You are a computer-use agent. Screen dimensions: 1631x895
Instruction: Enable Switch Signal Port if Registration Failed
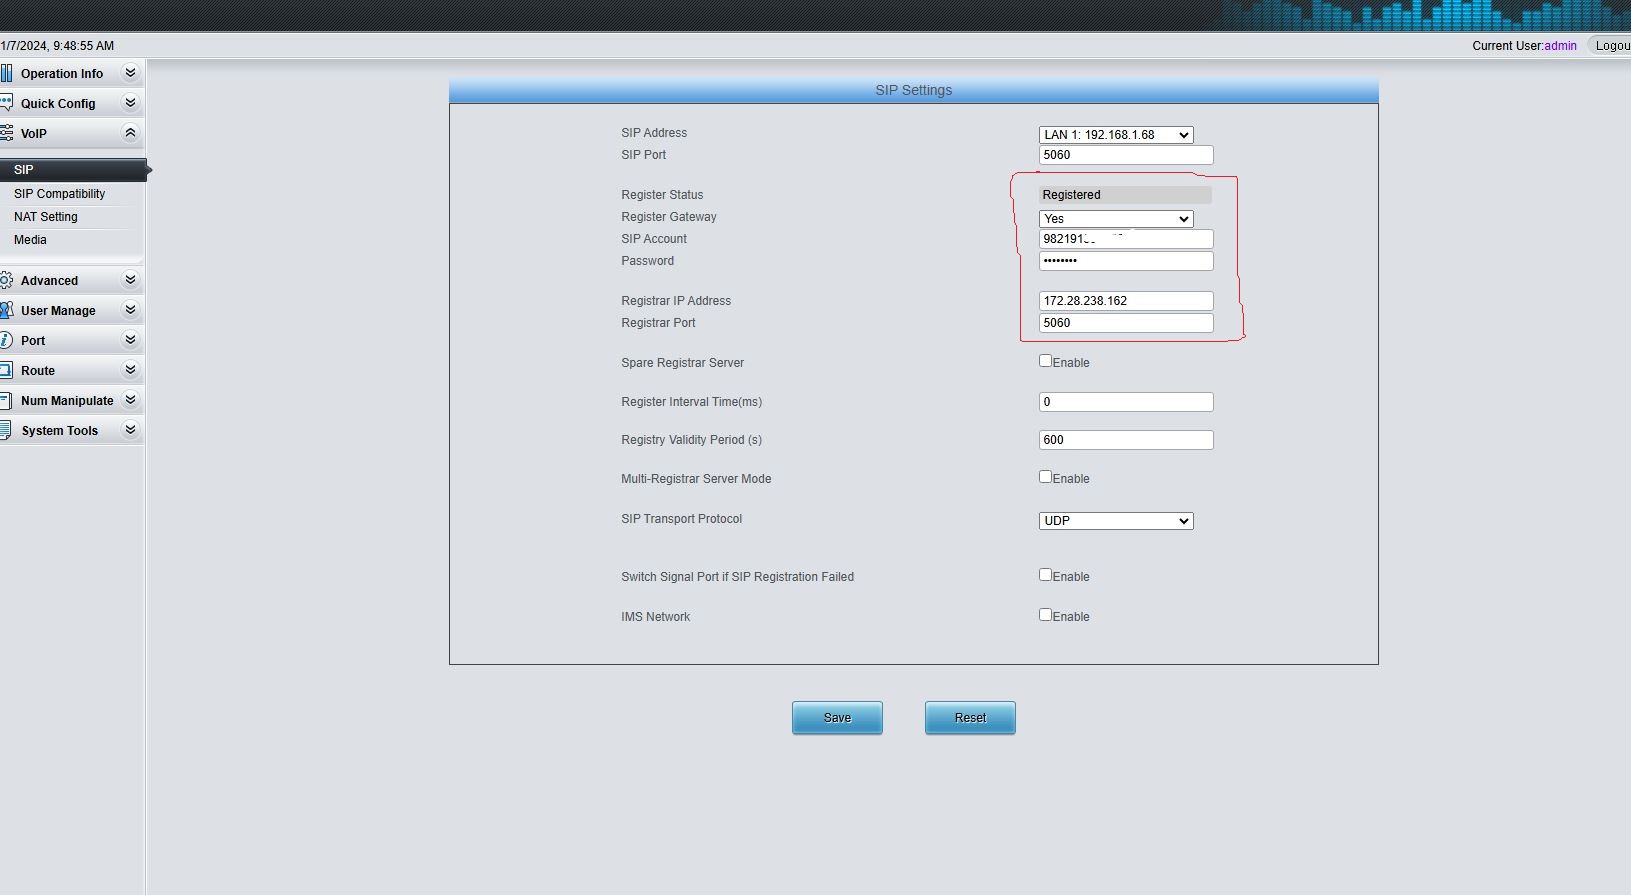coord(1045,575)
